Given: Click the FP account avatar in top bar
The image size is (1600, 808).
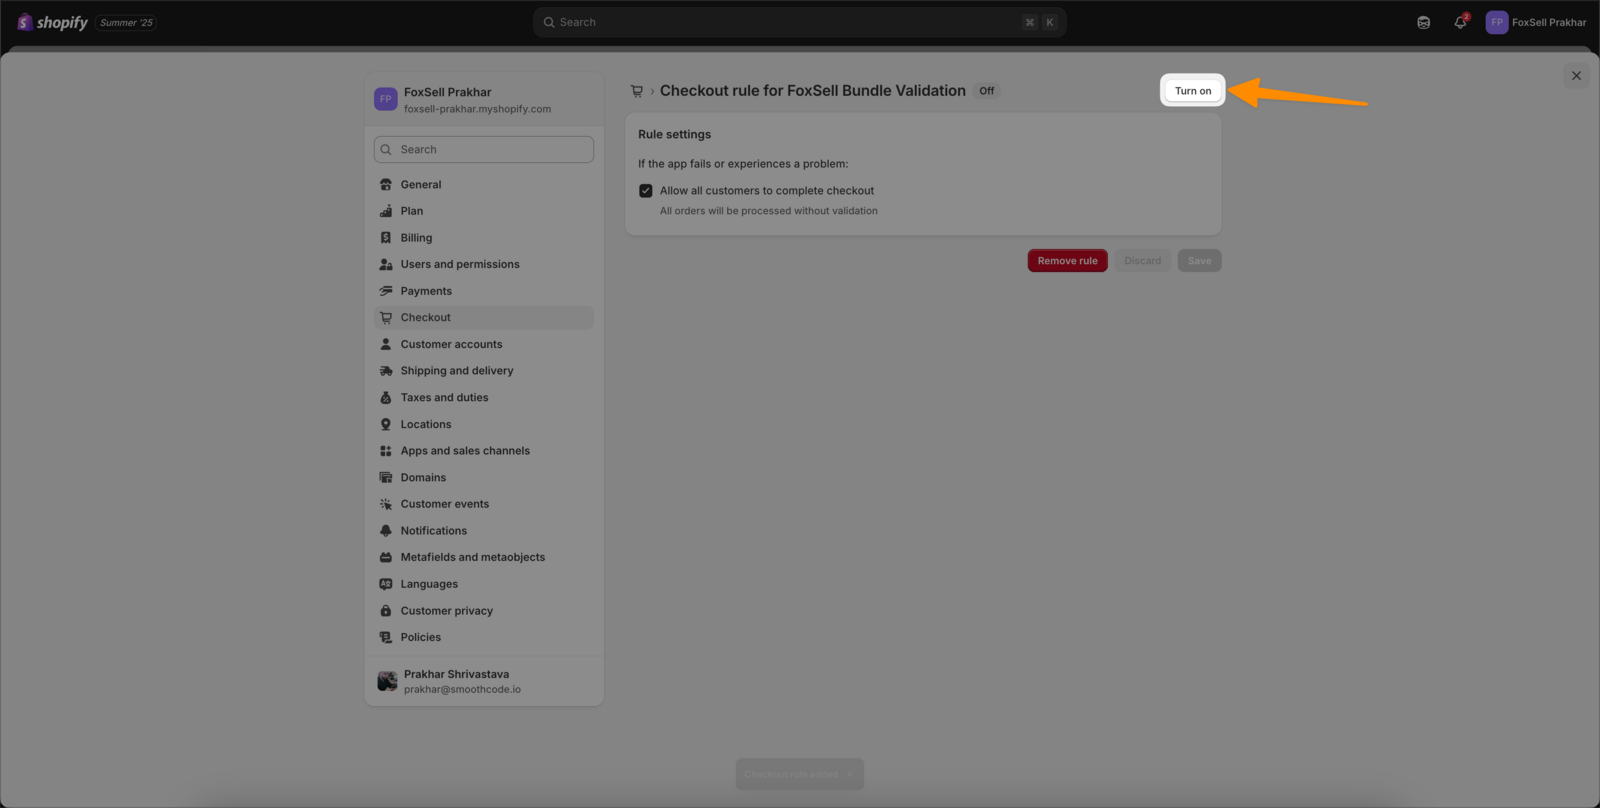Looking at the screenshot, I should tap(1497, 22).
